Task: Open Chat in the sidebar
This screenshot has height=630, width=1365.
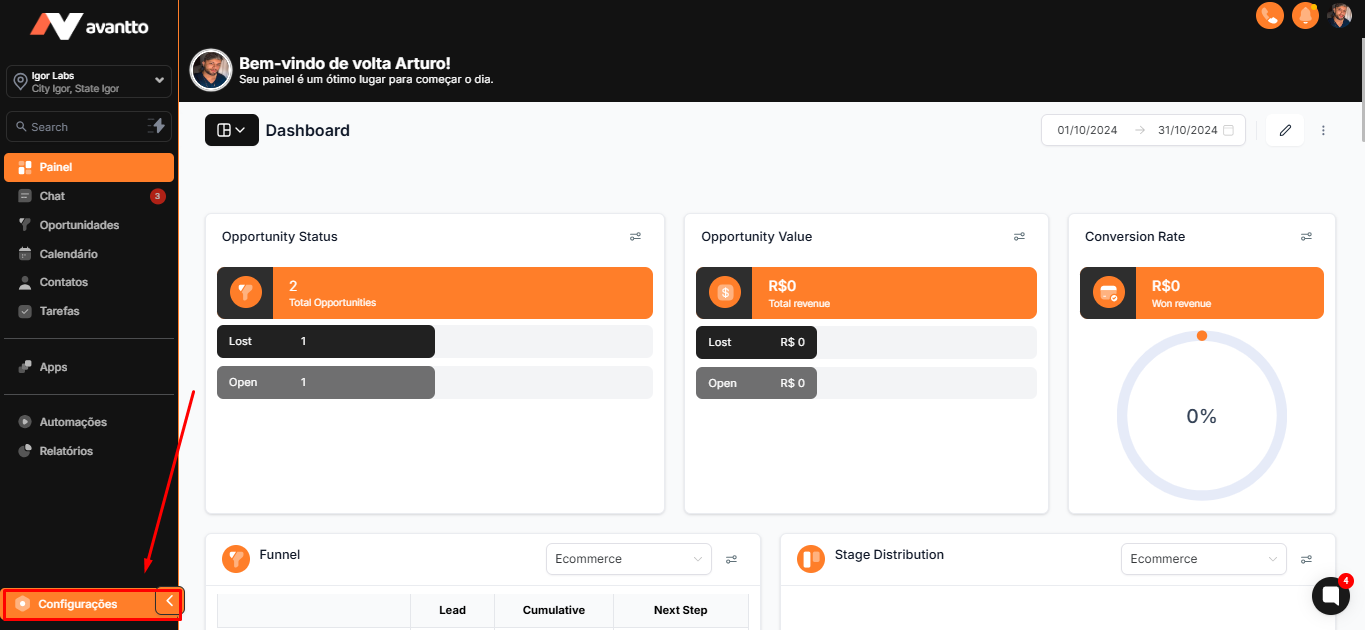Action: click(52, 196)
